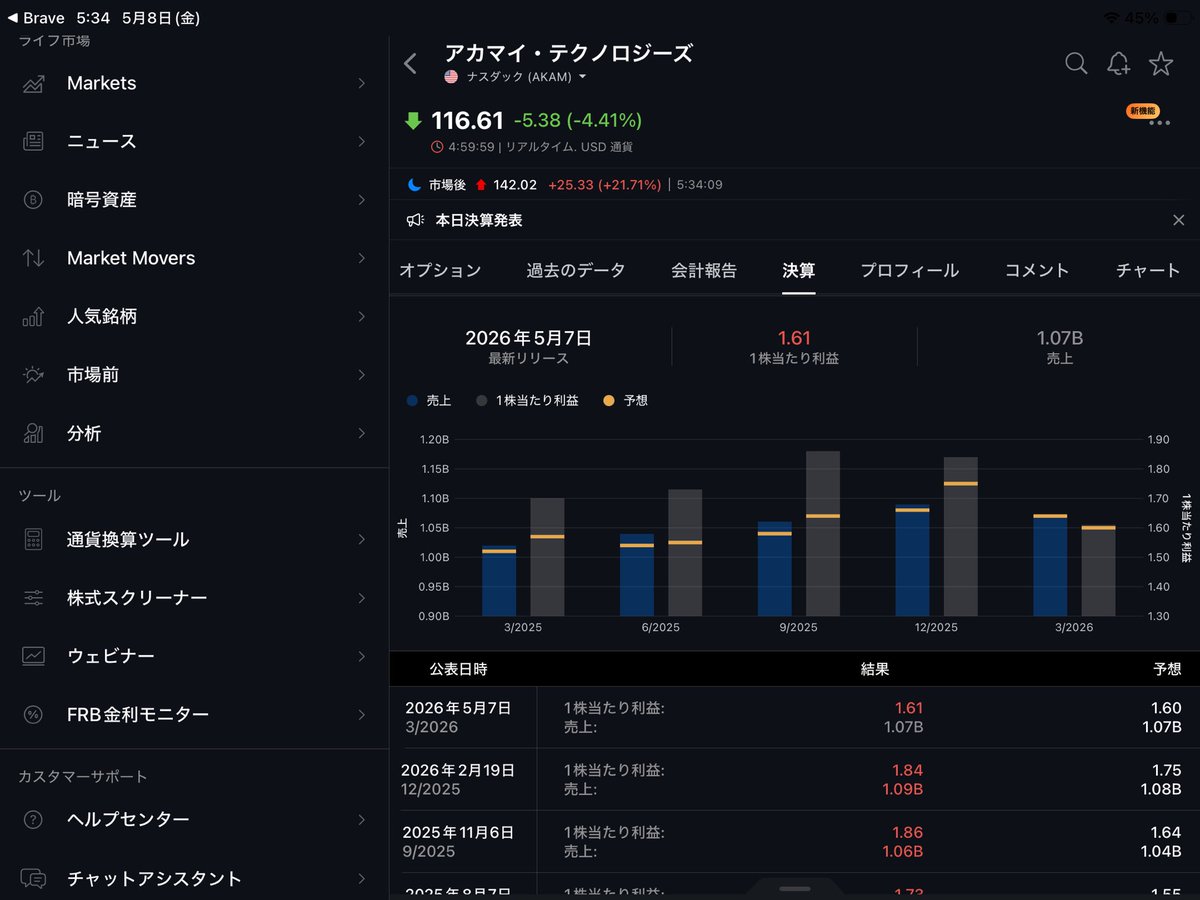Select the 2025年11月6日 earnings row
1200x900 pixels.
pos(795,842)
